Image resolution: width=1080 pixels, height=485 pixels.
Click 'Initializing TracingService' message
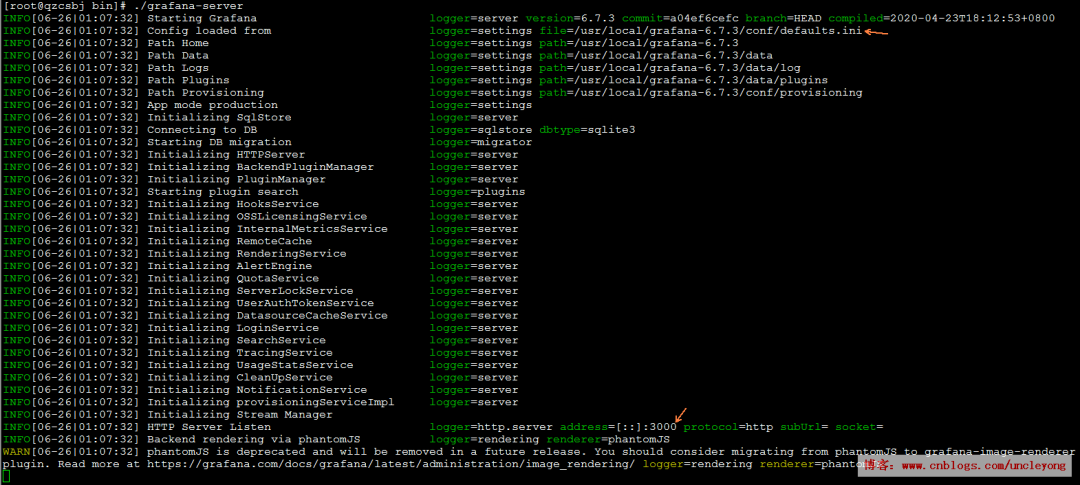click(x=240, y=353)
